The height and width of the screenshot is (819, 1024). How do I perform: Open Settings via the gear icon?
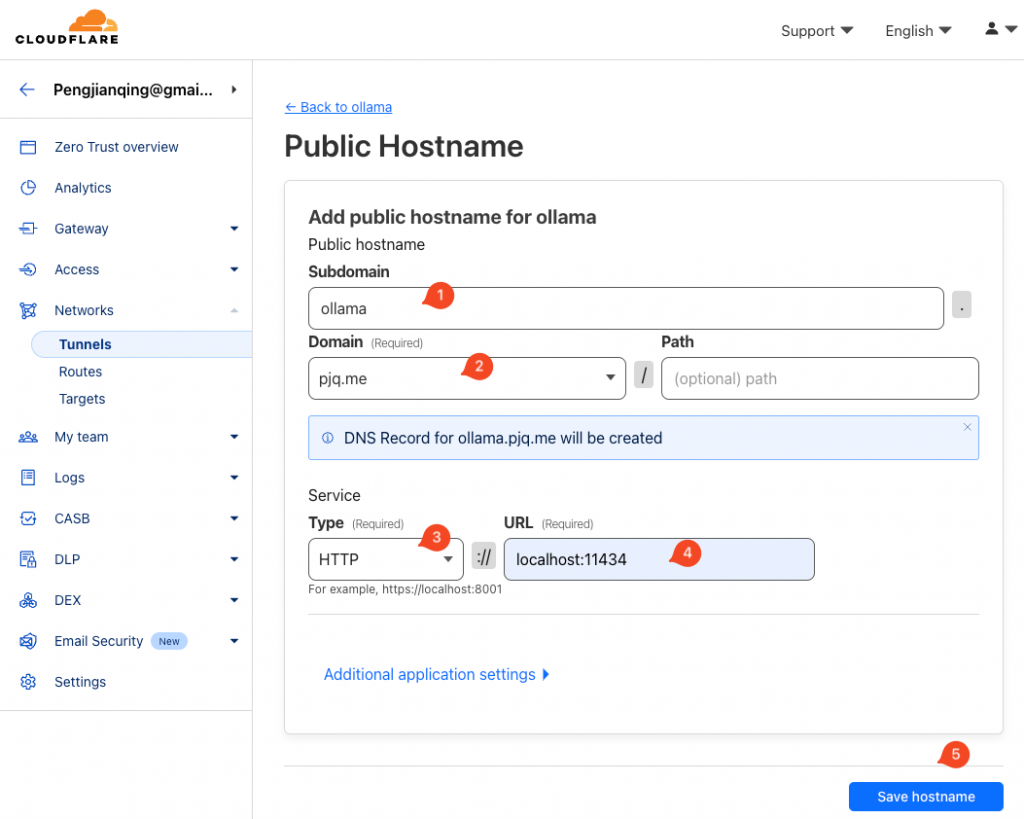(x=28, y=682)
